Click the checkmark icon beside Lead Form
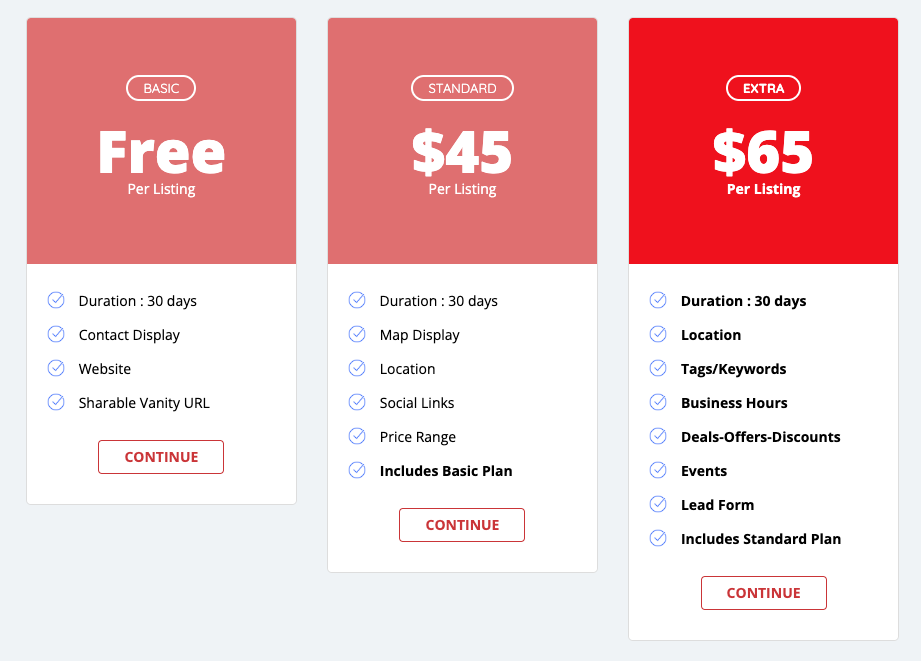The image size is (921, 661). point(658,504)
